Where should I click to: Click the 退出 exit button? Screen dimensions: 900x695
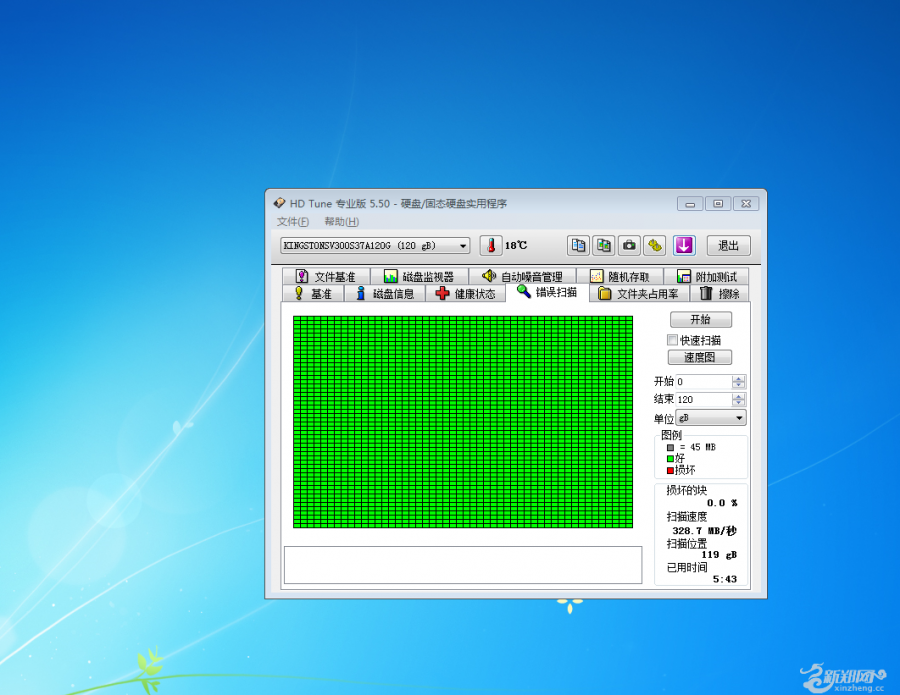(728, 246)
